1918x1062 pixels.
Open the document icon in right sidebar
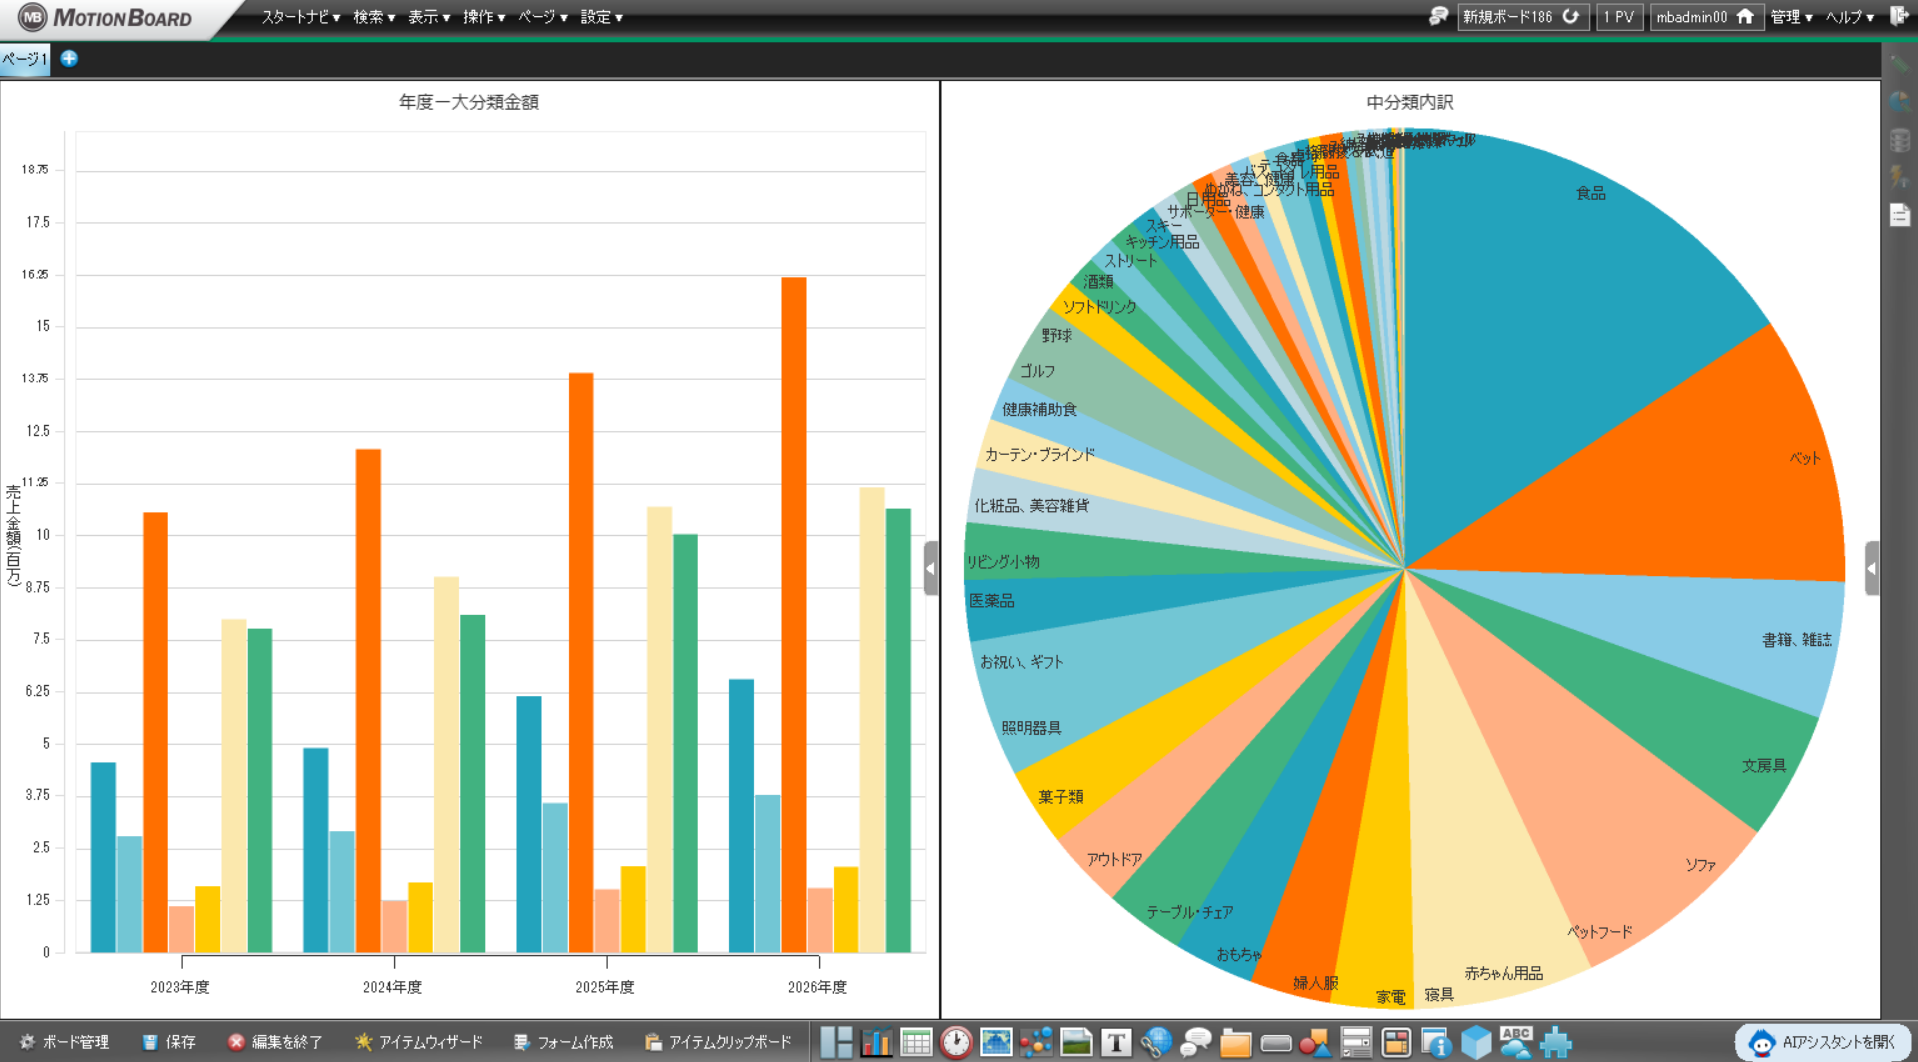tap(1900, 214)
